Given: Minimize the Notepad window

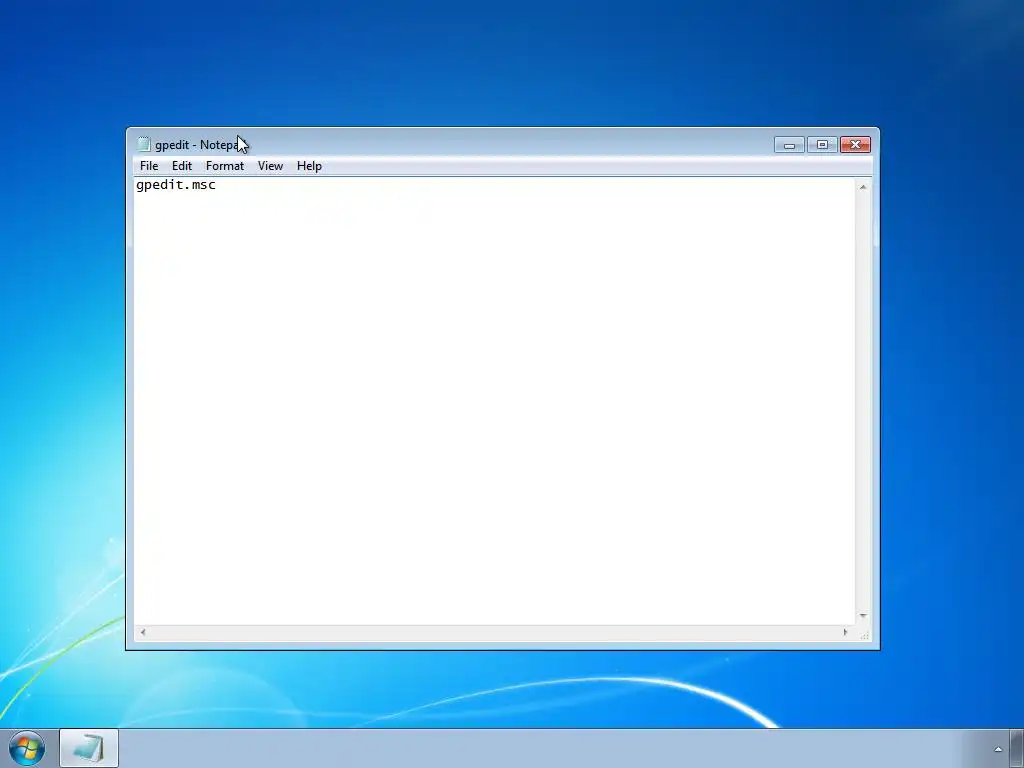Looking at the screenshot, I should click(789, 144).
